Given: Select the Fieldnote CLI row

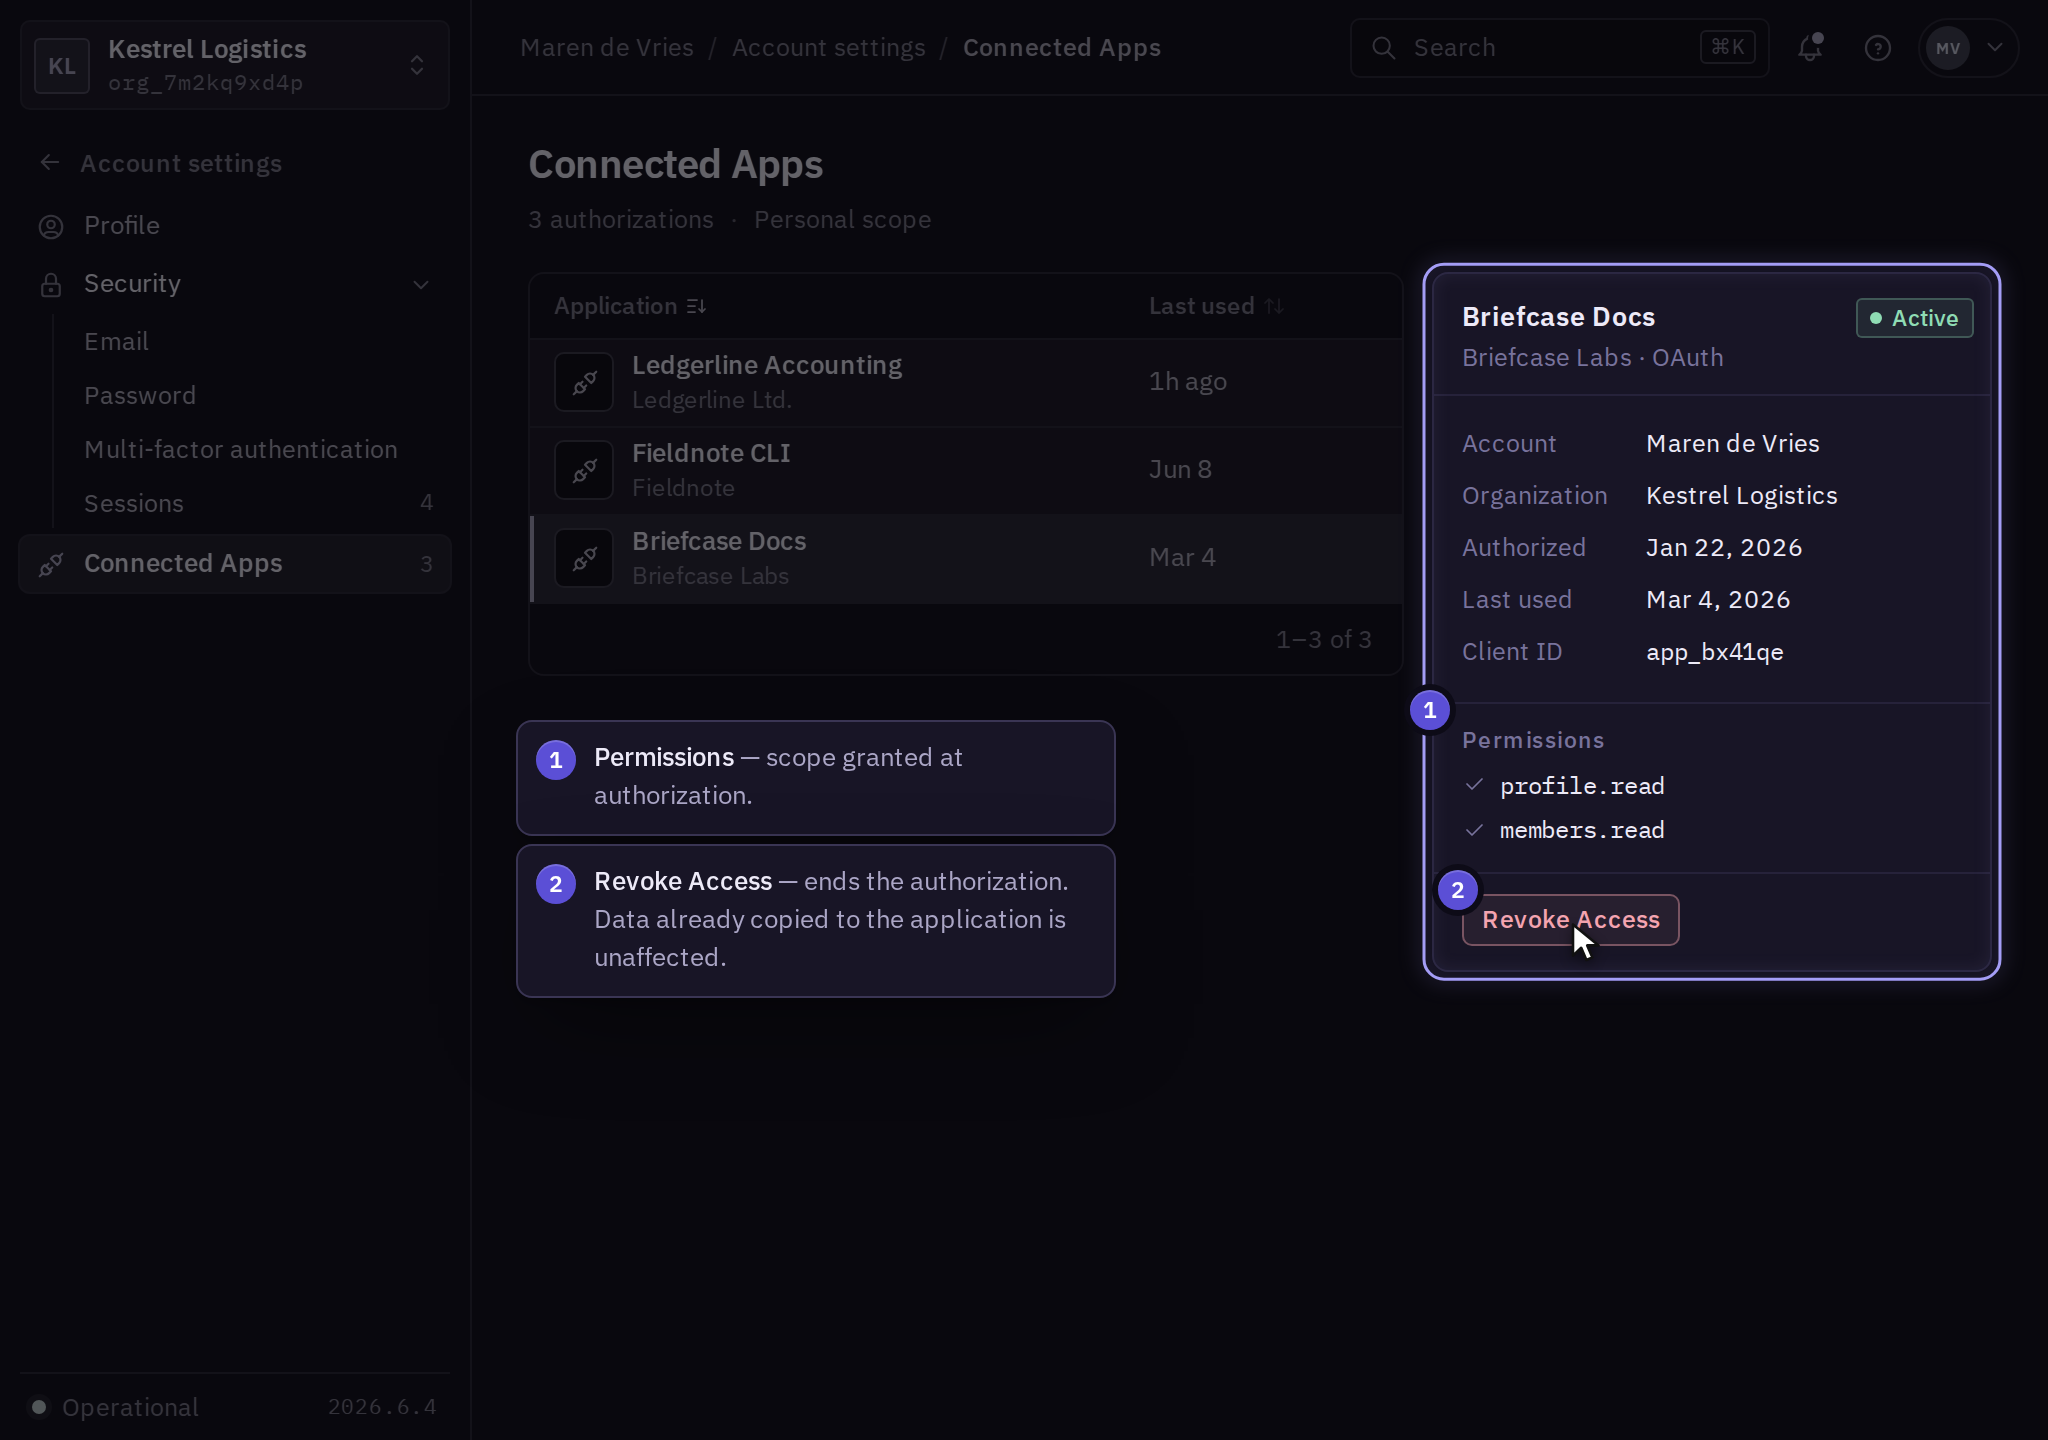Looking at the screenshot, I should click(966, 470).
